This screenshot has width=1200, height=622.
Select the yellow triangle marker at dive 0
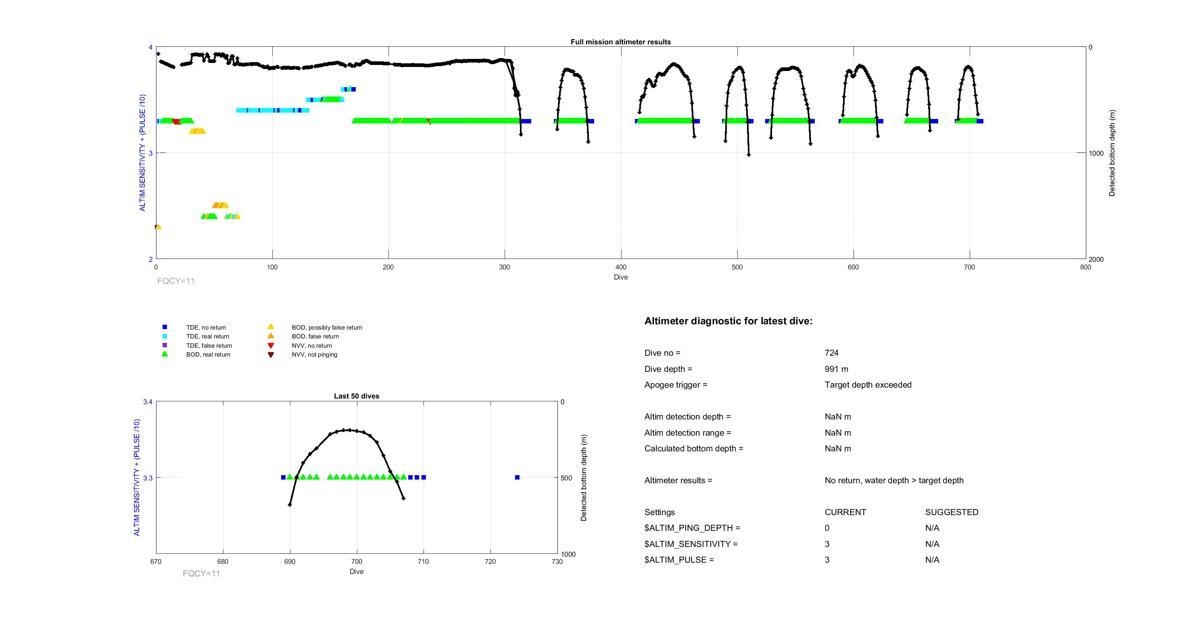point(157,227)
